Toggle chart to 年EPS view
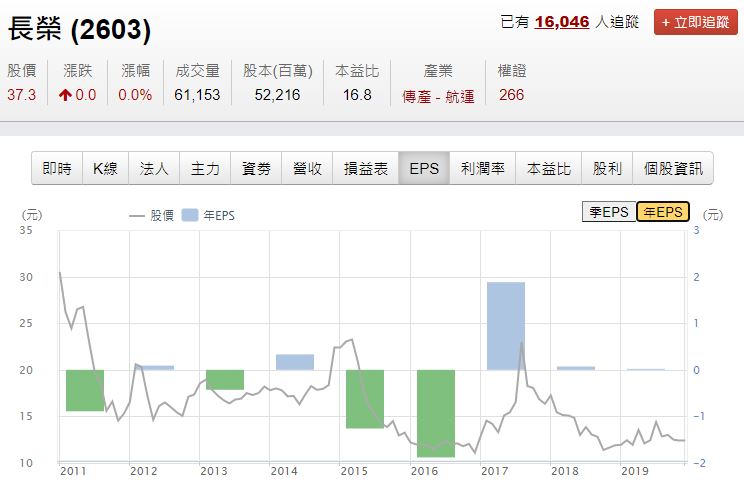The height and width of the screenshot is (491, 744). pos(663,212)
